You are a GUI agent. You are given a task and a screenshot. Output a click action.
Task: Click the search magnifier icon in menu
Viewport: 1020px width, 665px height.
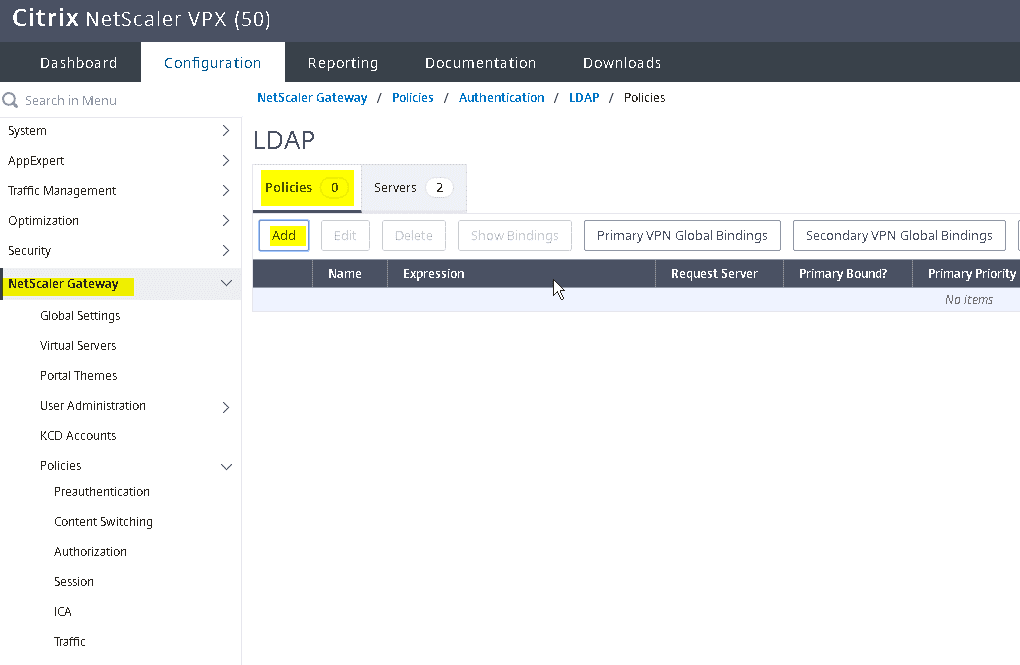pyautogui.click(x=11, y=100)
